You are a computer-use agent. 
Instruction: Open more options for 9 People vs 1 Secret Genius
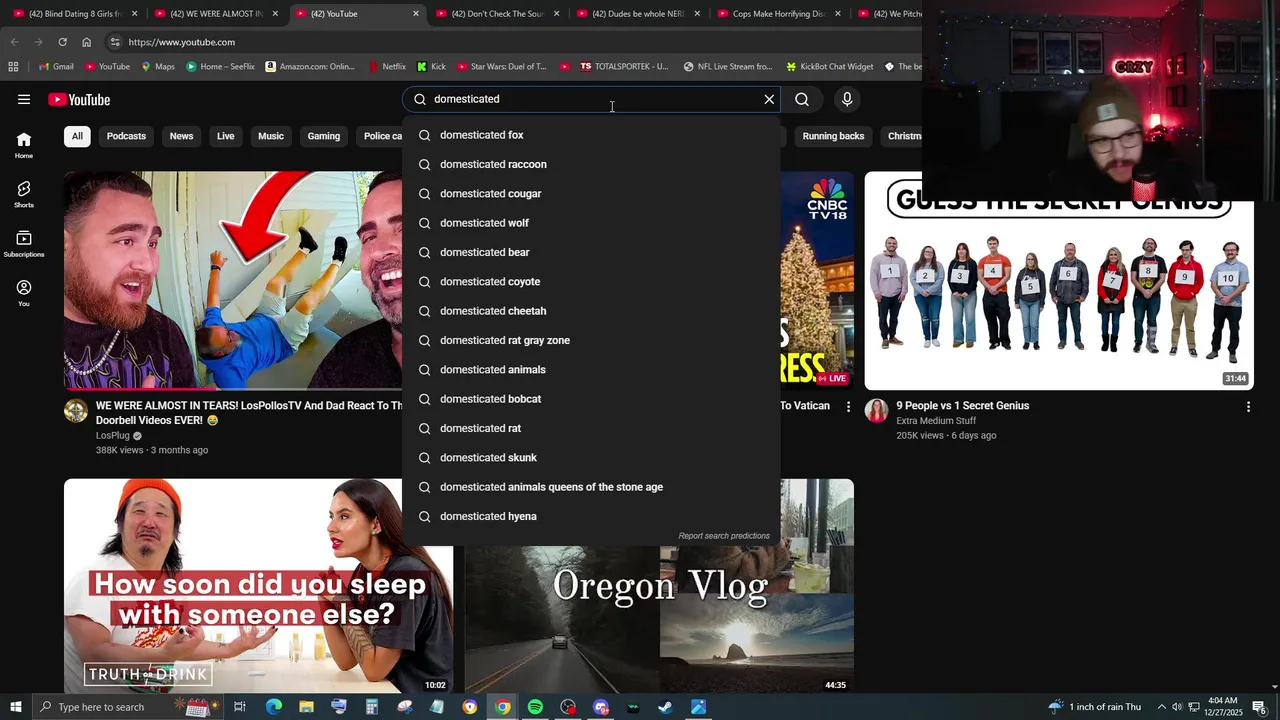coord(1248,407)
